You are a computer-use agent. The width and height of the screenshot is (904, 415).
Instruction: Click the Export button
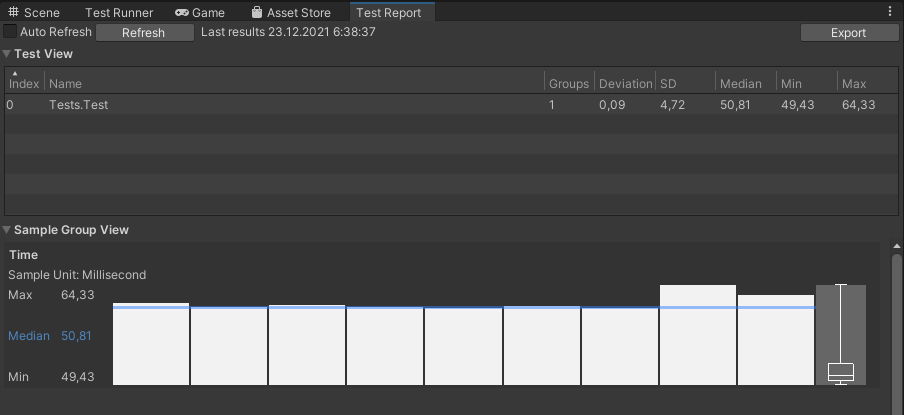pyautogui.click(x=848, y=33)
